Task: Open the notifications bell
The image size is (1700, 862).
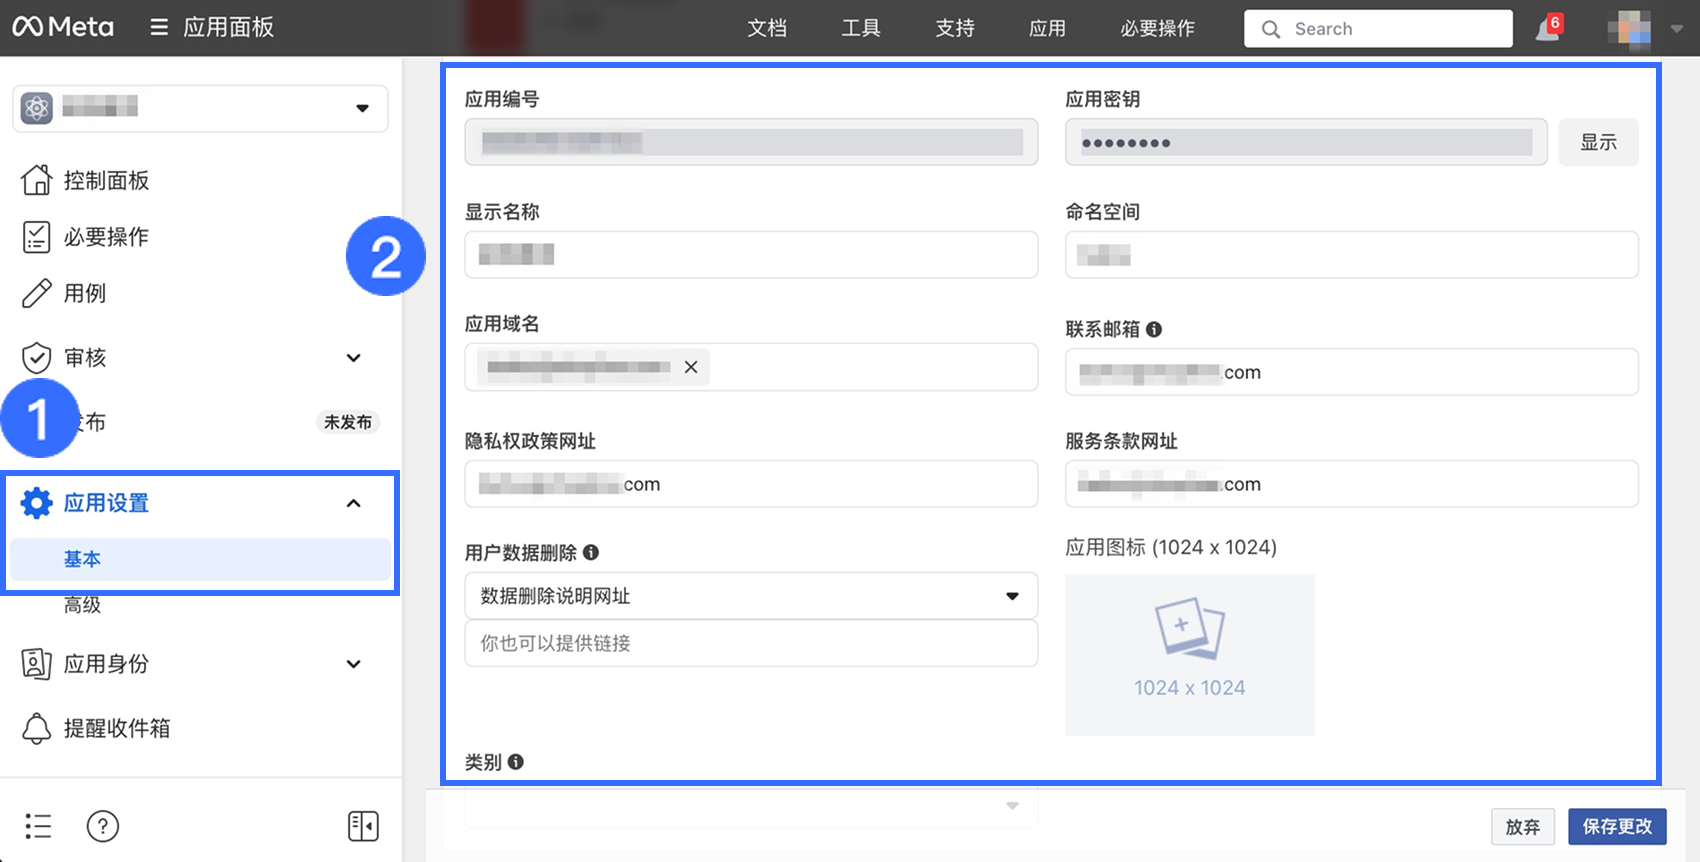Action: pyautogui.click(x=1548, y=29)
